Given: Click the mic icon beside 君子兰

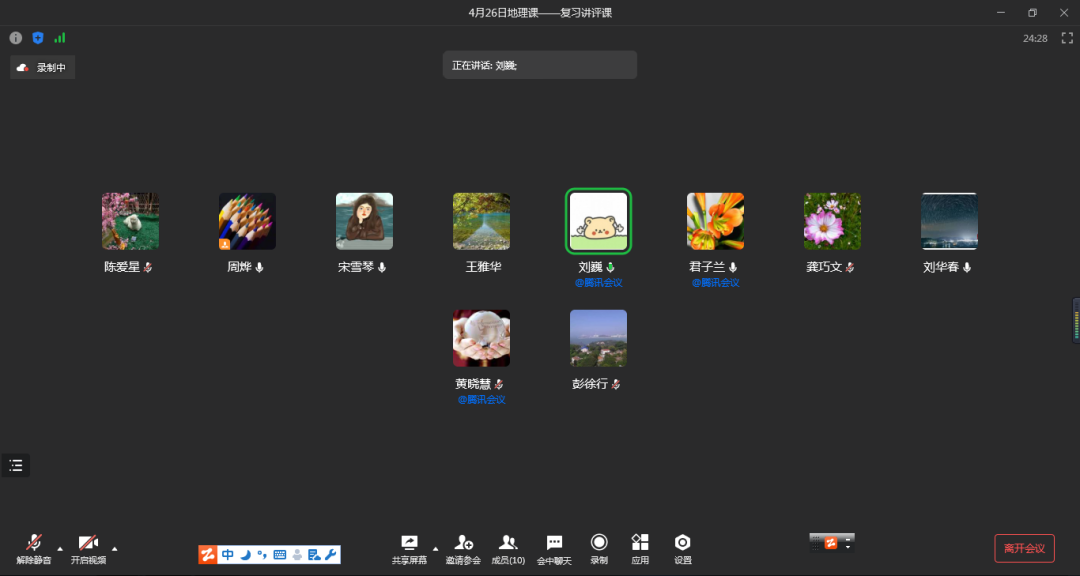Looking at the screenshot, I should 734,267.
